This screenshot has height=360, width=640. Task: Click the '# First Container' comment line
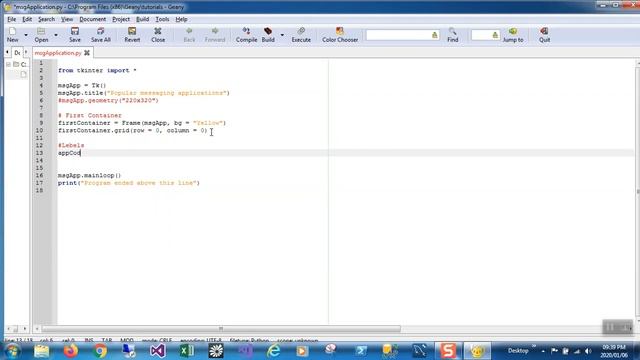click(90, 116)
